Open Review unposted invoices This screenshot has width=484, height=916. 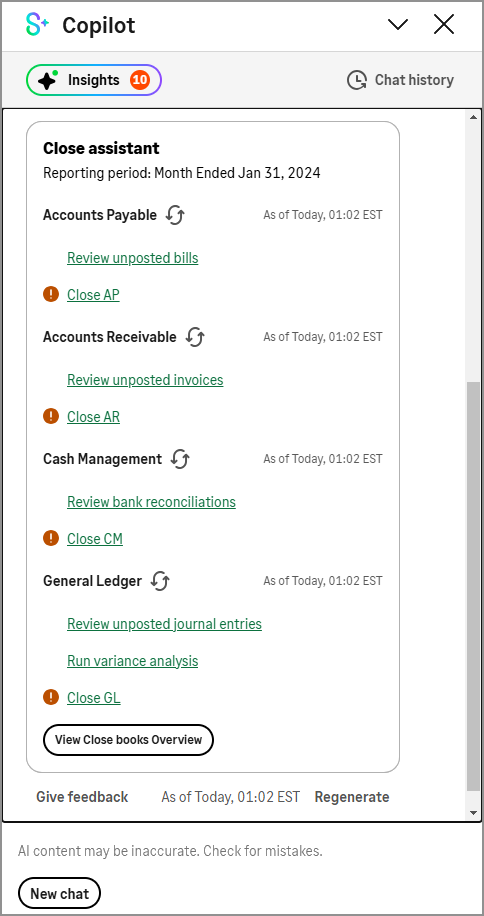(x=145, y=380)
